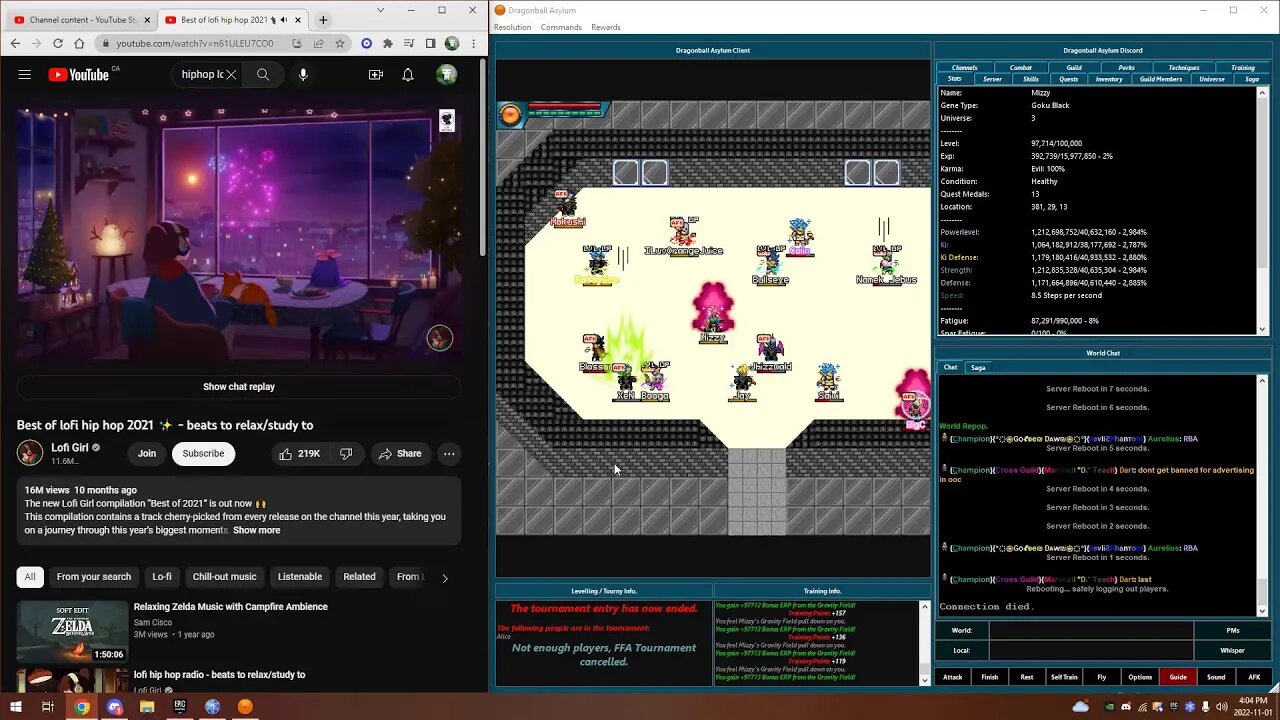Open Chrome tab search dropdown
This screenshot has width=1280, height=720.
click(380, 10)
